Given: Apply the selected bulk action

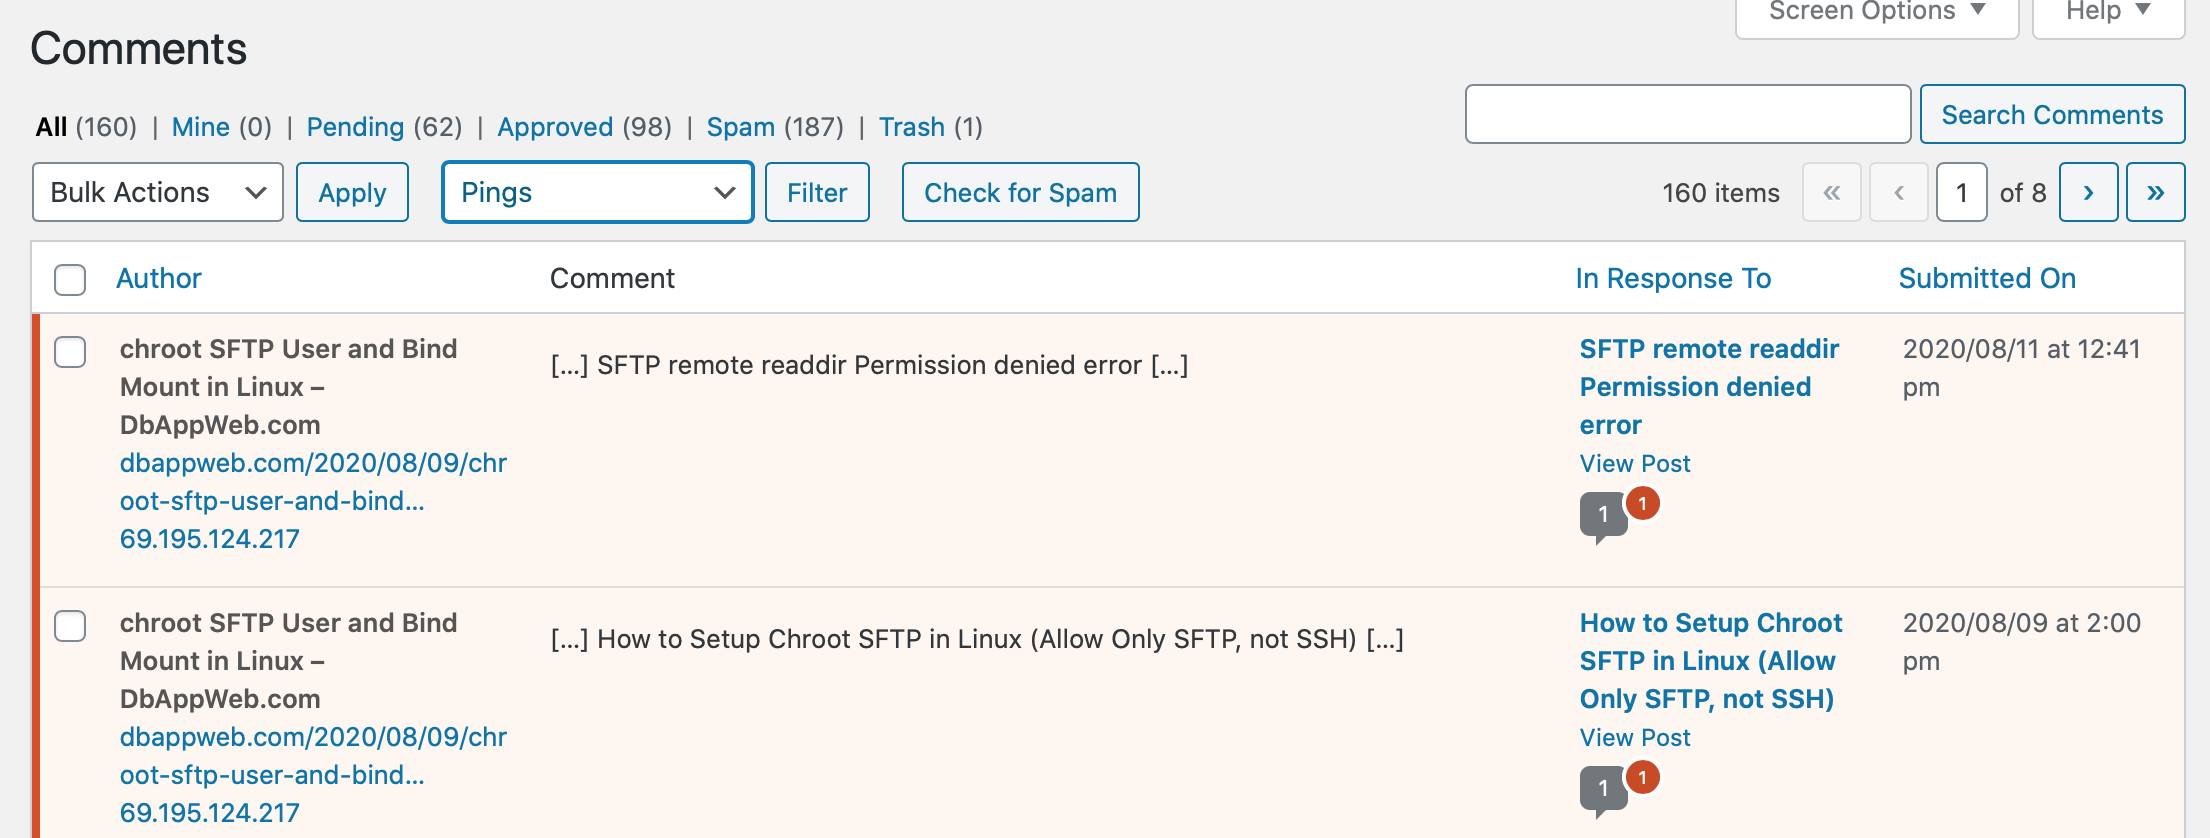Looking at the screenshot, I should pos(352,192).
